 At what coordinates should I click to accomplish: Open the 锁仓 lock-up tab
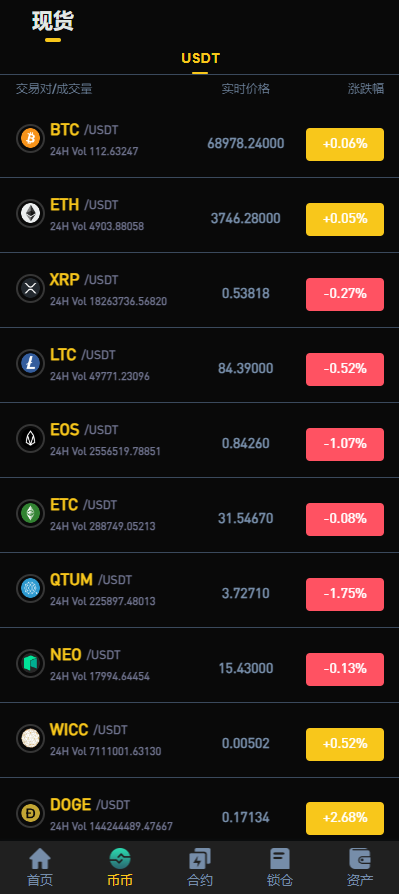(x=279, y=867)
